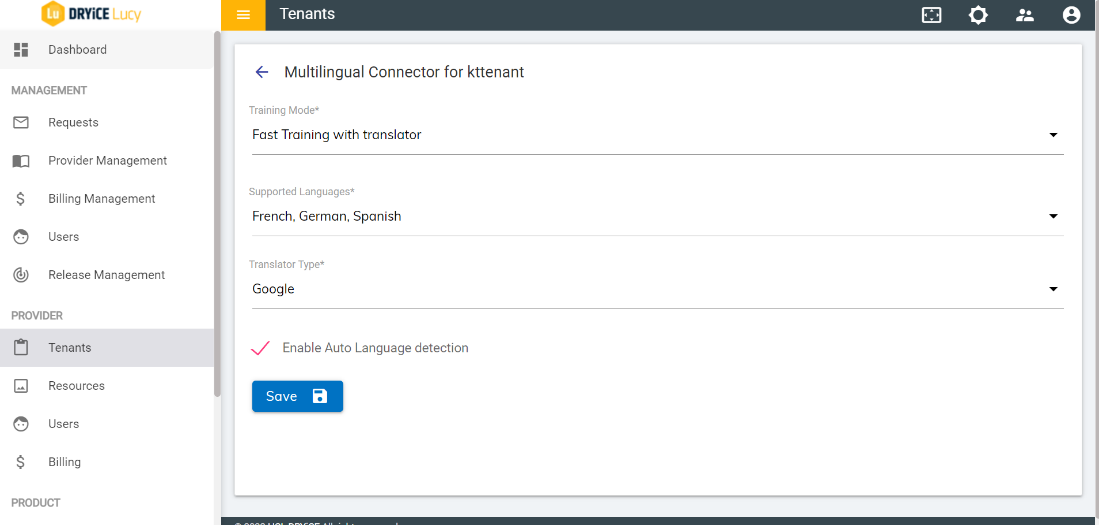
Task: Go back using the left arrow icon
Action: coord(262,72)
